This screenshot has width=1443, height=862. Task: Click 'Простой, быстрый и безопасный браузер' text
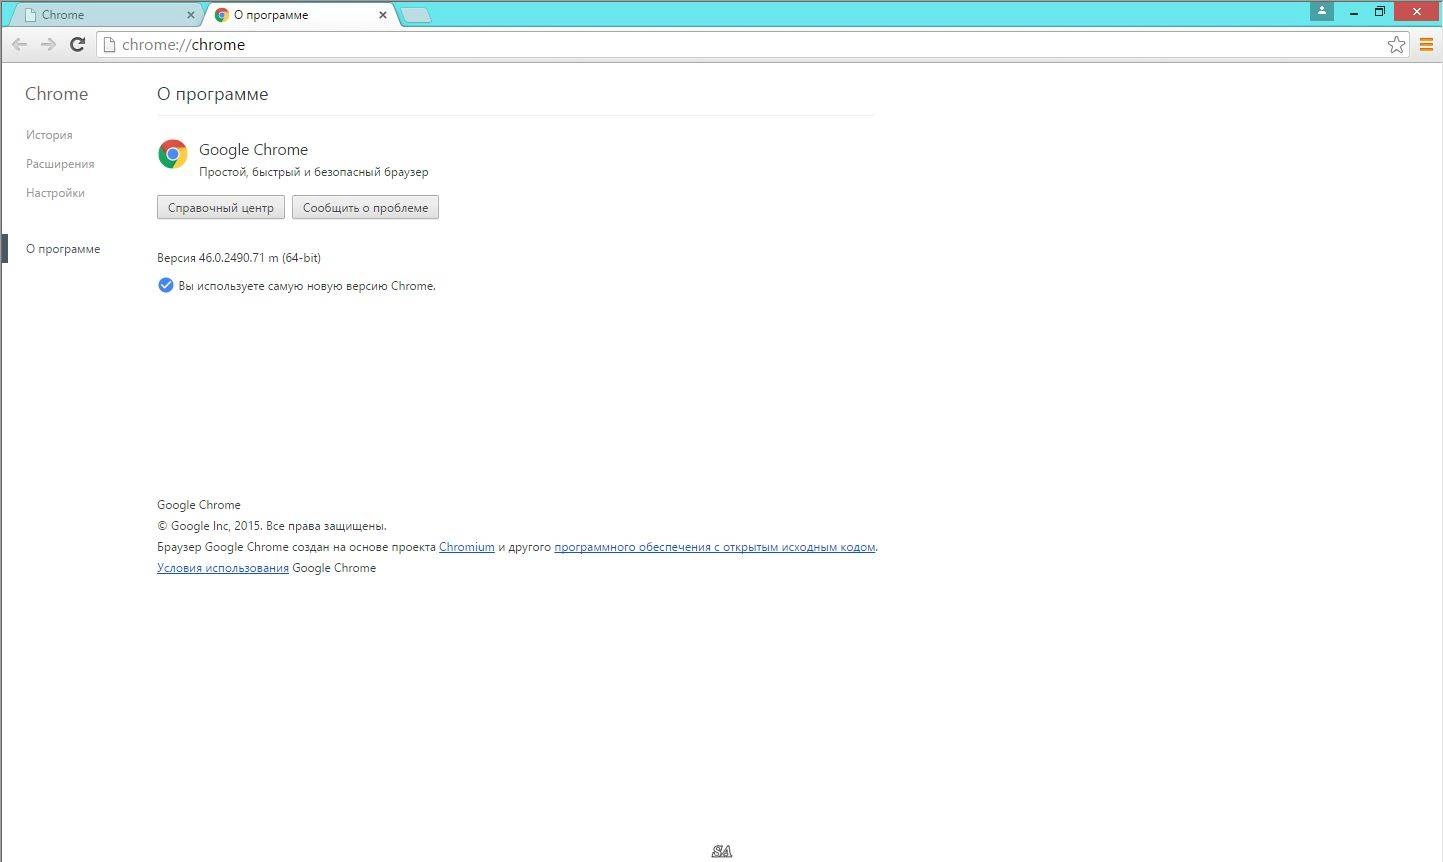(314, 172)
